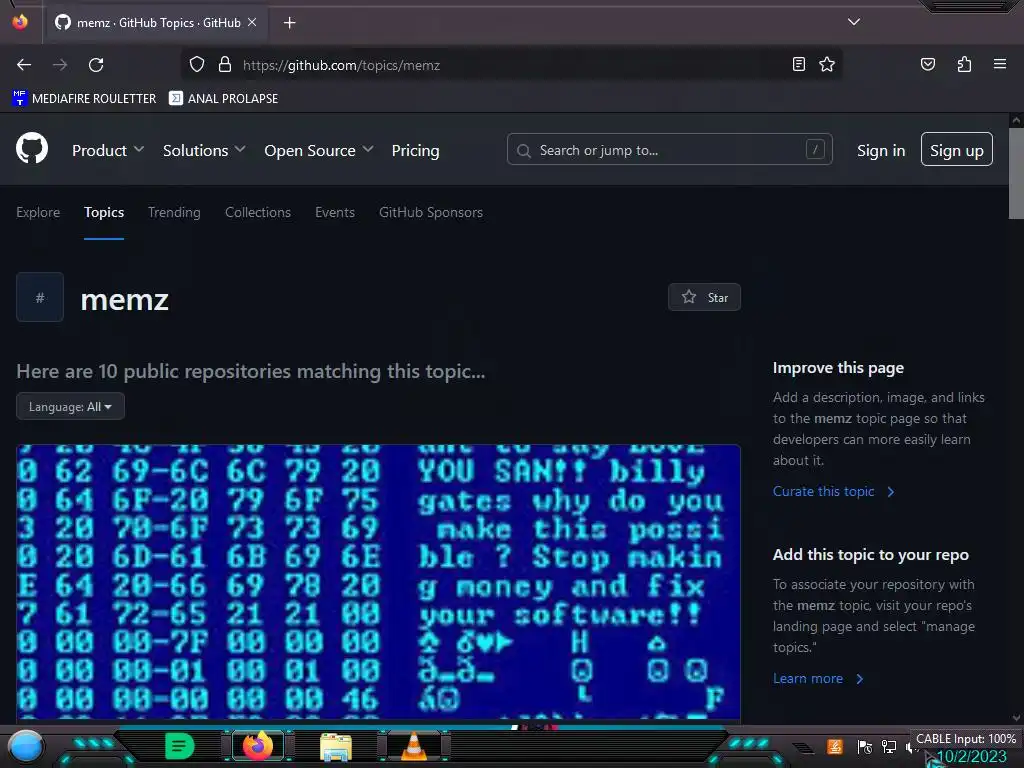The width and height of the screenshot is (1024, 768).
Task: Click the Improve this page heading
Action: point(838,368)
